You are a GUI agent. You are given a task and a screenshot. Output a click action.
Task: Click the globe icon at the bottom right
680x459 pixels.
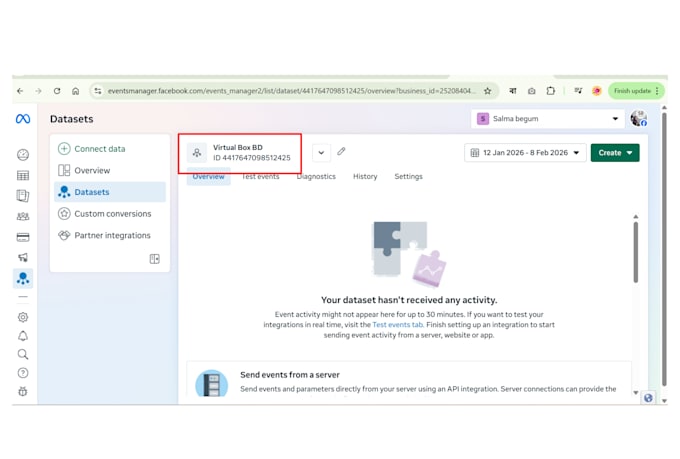(648, 398)
